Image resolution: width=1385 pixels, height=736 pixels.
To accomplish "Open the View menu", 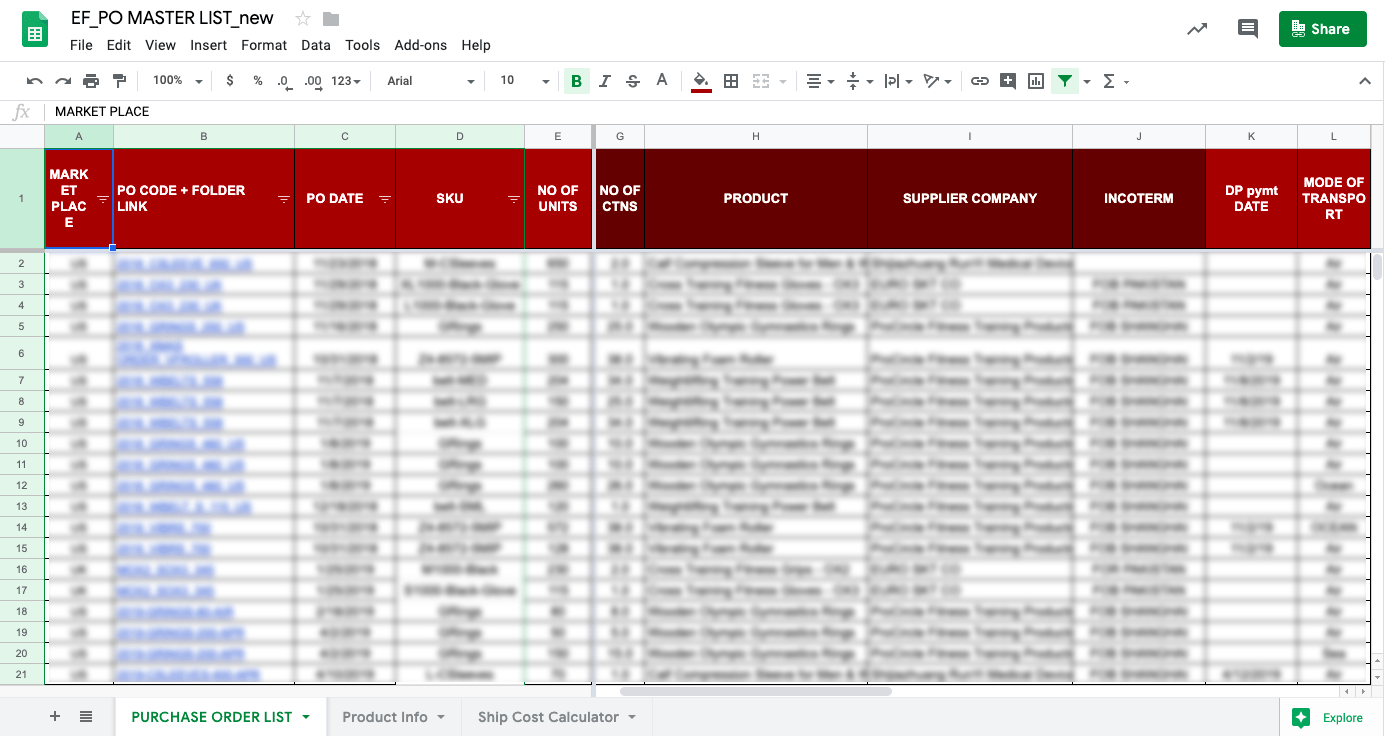I will pyautogui.click(x=160, y=45).
